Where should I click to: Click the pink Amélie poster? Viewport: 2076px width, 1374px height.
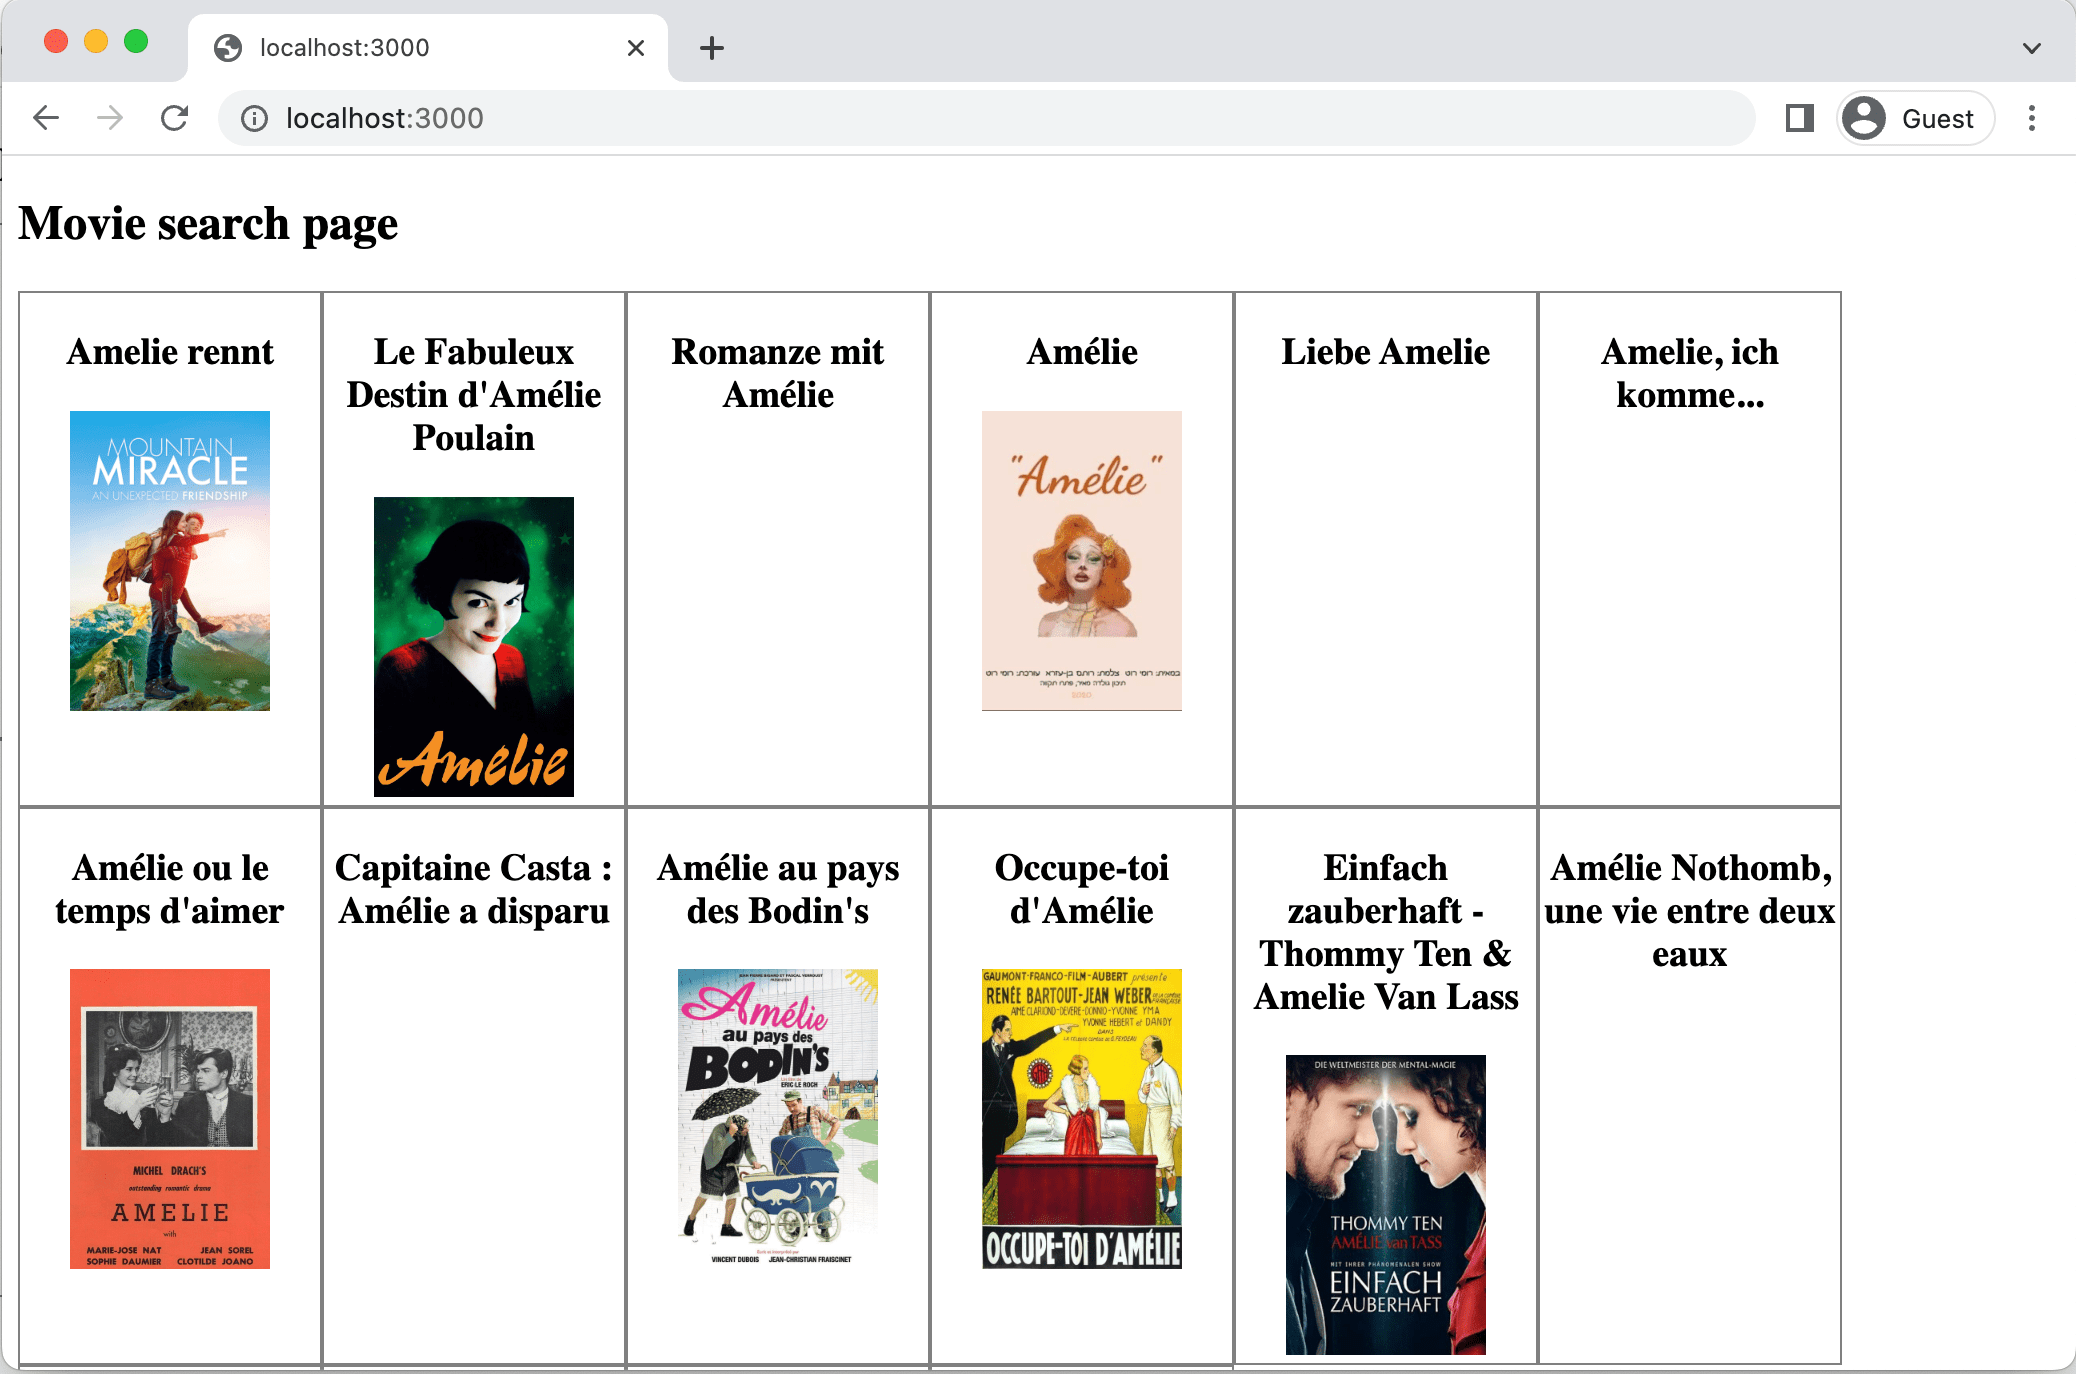click(1082, 560)
